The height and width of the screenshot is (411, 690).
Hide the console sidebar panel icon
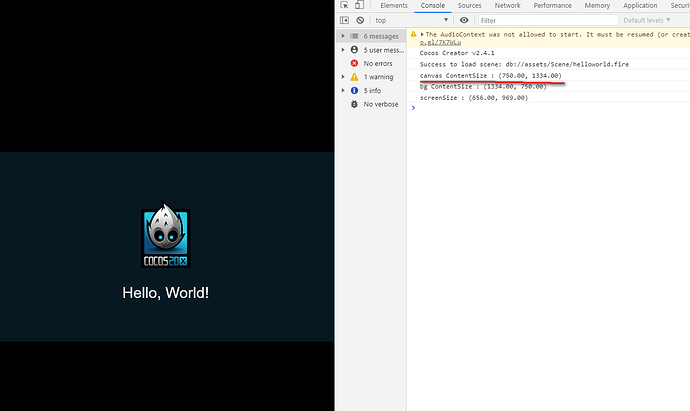pyautogui.click(x=344, y=20)
